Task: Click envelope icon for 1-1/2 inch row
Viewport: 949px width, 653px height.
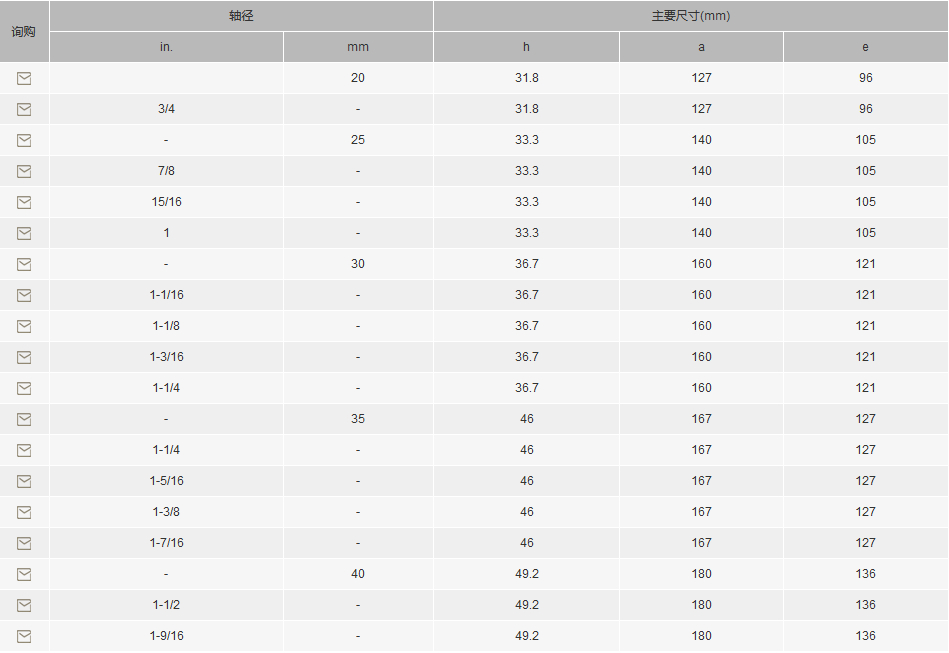Action: 24,605
